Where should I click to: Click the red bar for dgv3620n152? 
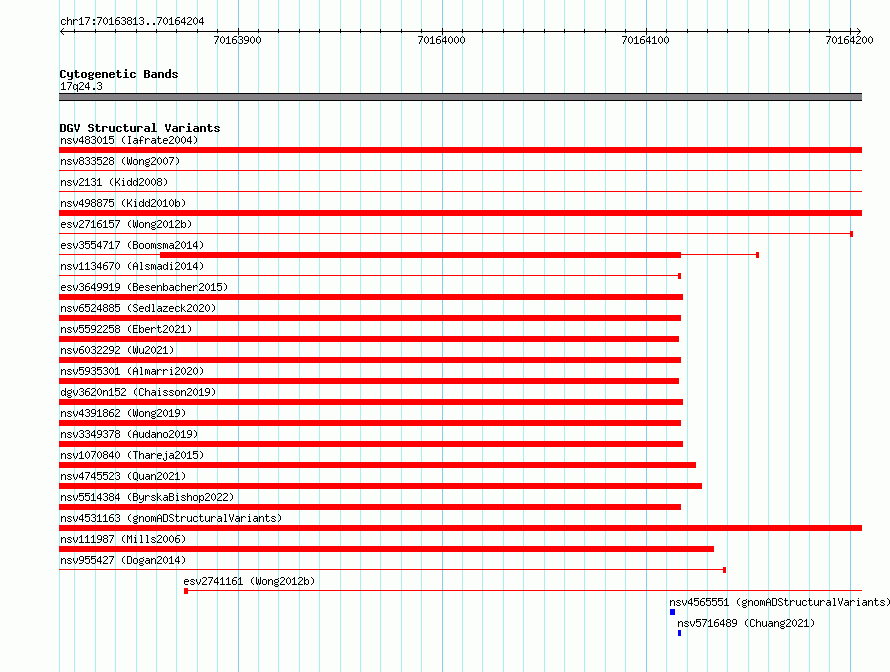[x=371, y=402]
